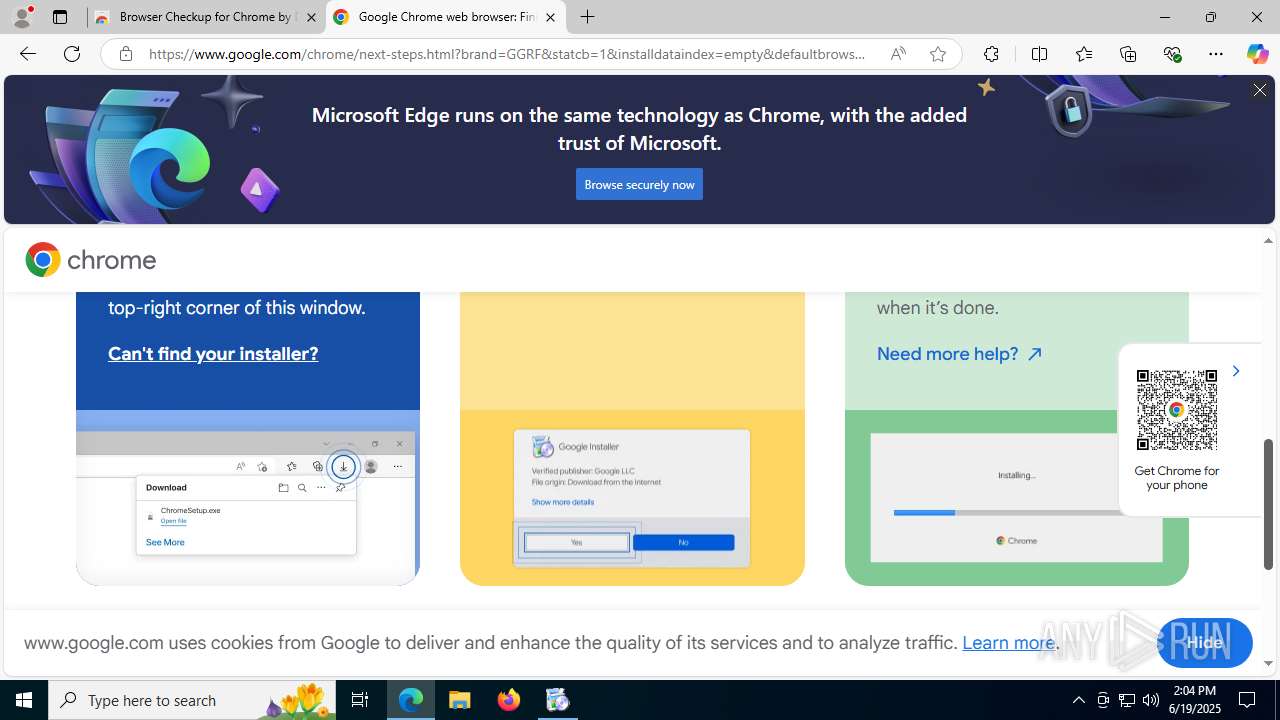Dismiss the Microsoft Edge banner
Screen dimensions: 1280x720
1259,91
